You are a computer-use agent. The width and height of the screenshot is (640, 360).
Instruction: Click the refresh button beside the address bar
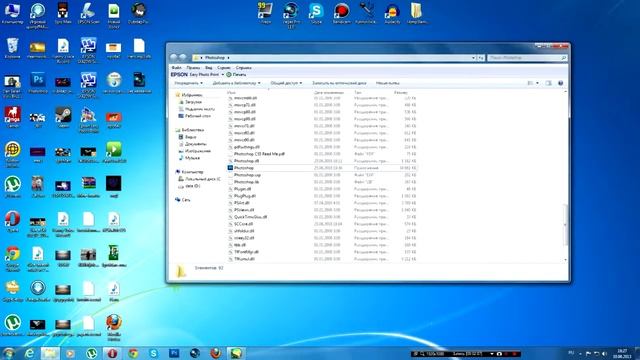click(x=481, y=58)
